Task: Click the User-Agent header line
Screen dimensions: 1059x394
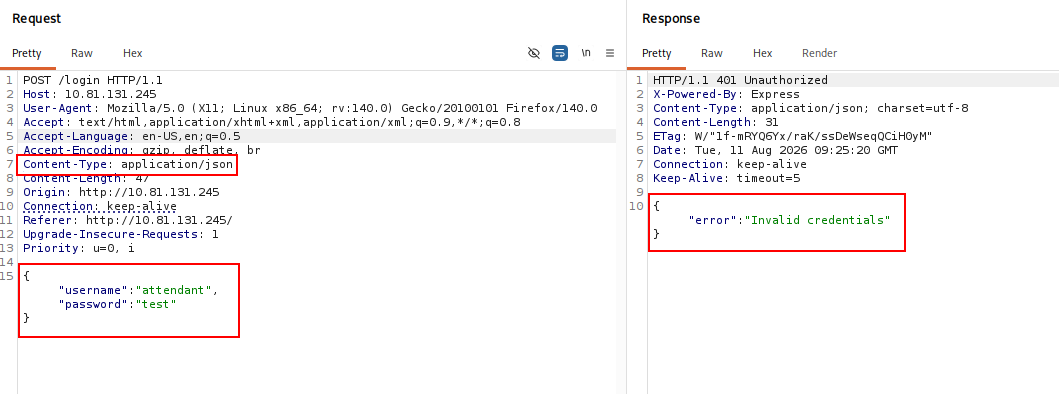Action: click(x=310, y=108)
